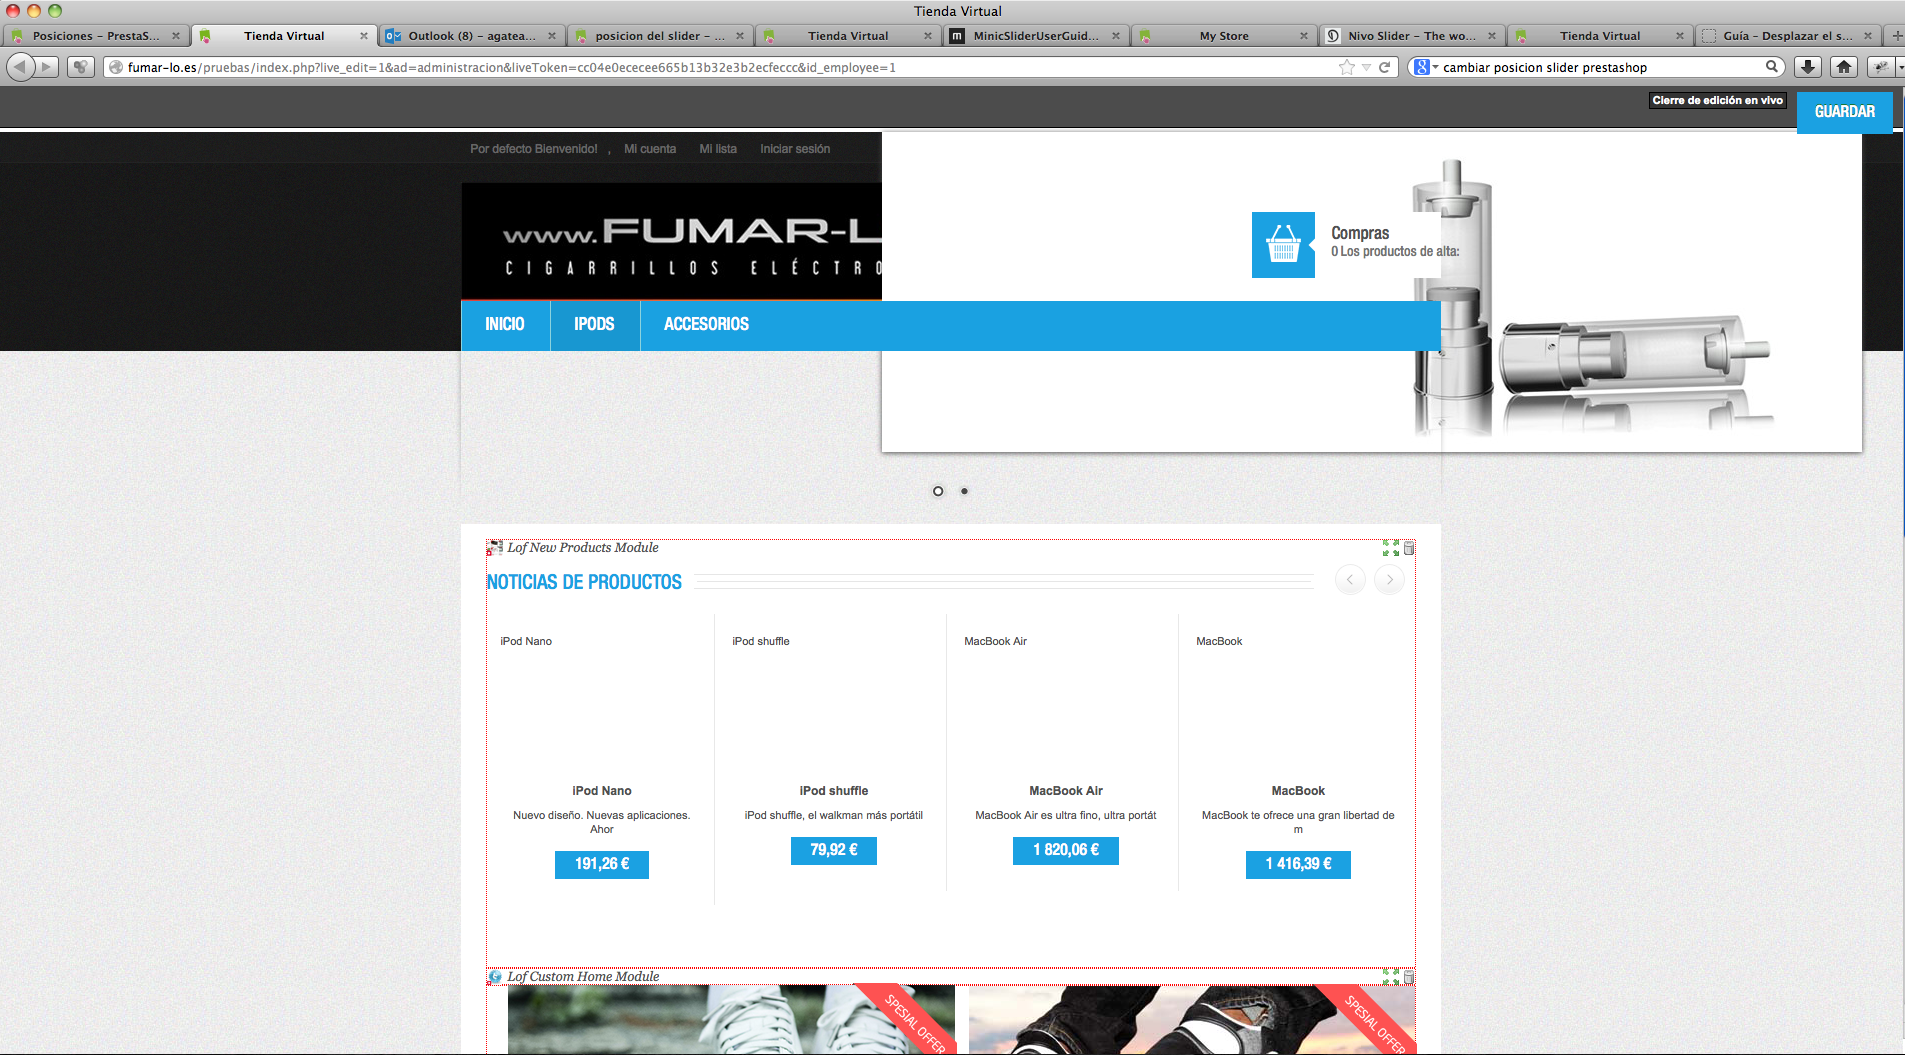Click the Lof New Products Module logo icon

coord(495,548)
